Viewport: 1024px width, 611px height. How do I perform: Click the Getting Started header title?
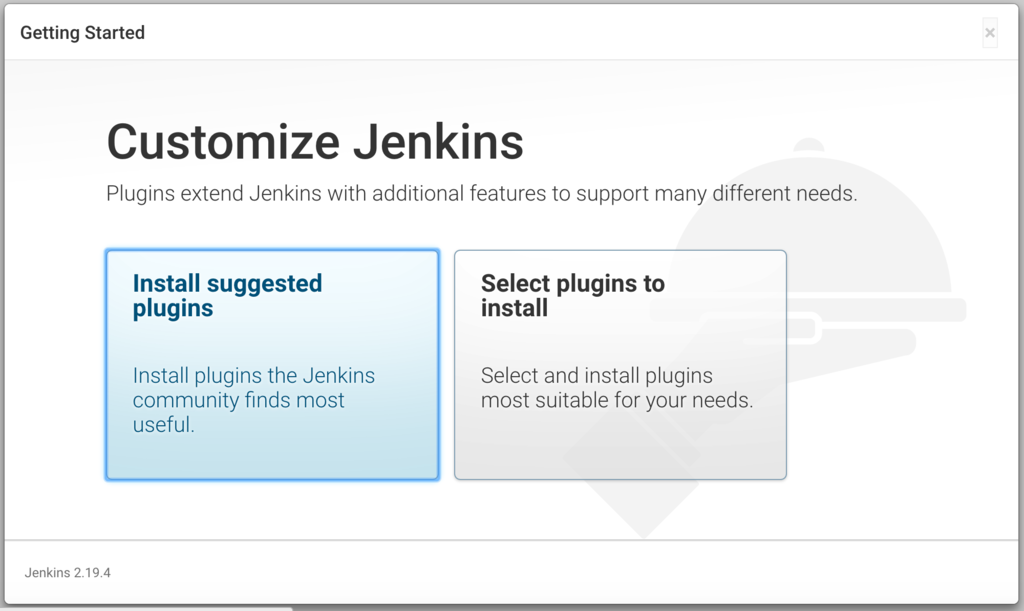(82, 33)
